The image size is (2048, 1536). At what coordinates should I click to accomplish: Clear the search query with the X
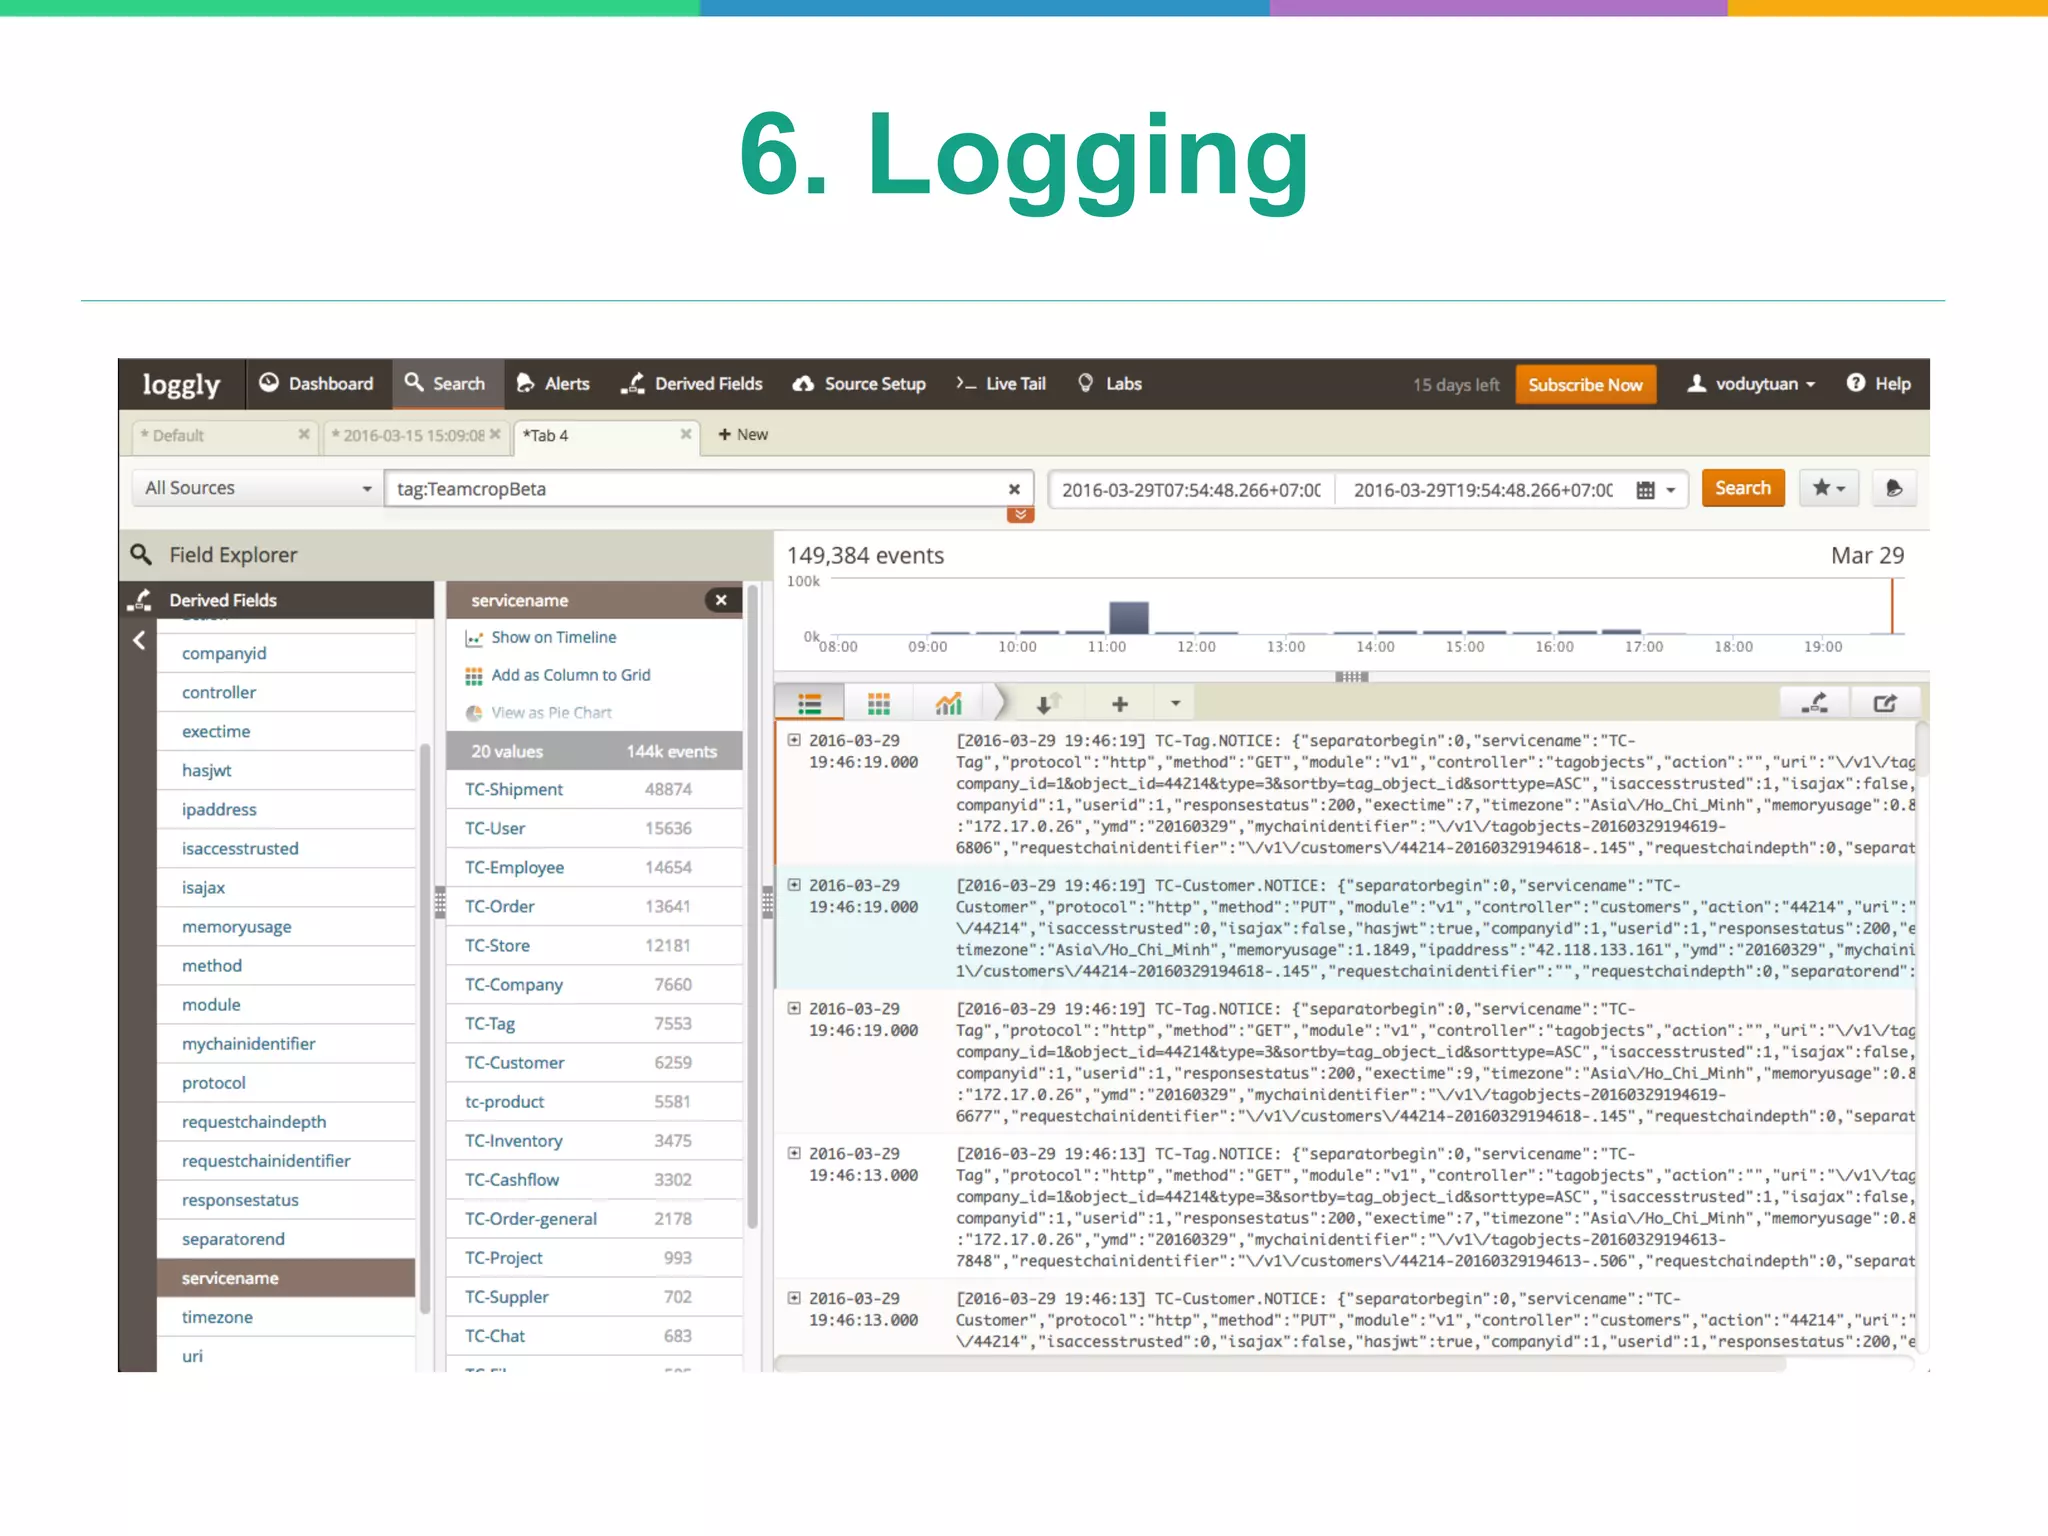(1014, 489)
